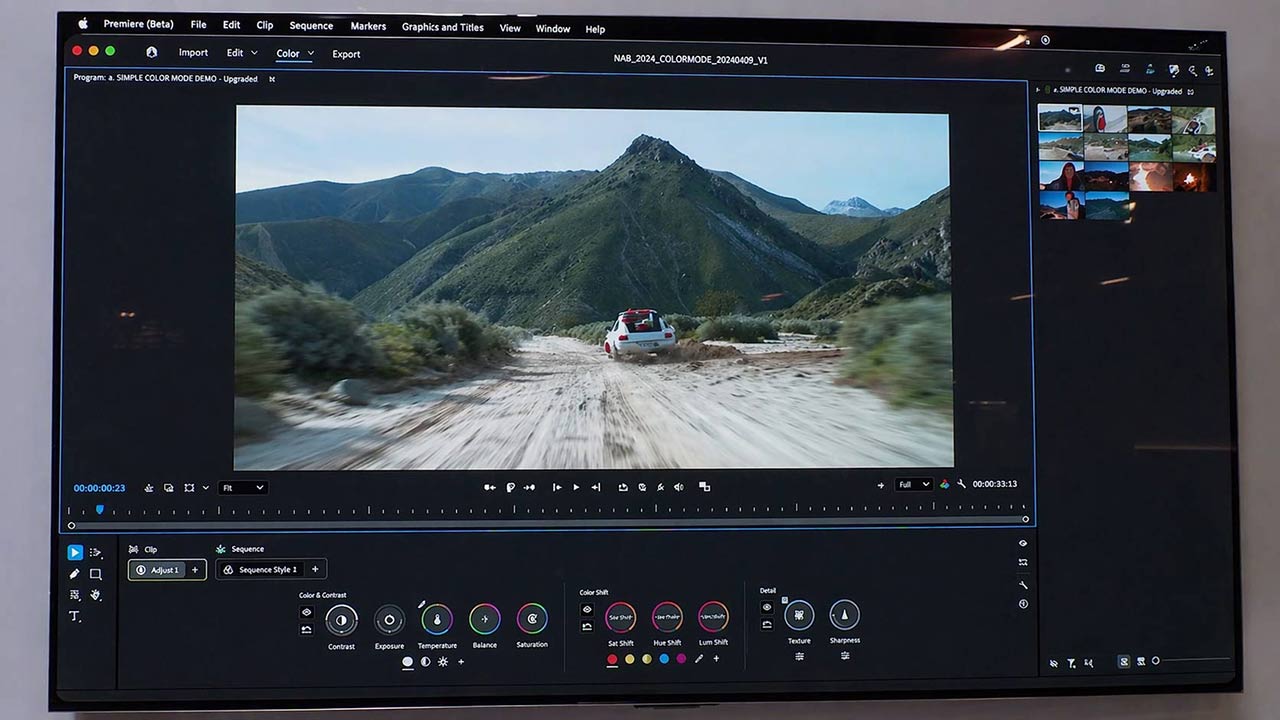
Task: Expand the Edit workspace dropdown arrow
Action: pos(254,53)
